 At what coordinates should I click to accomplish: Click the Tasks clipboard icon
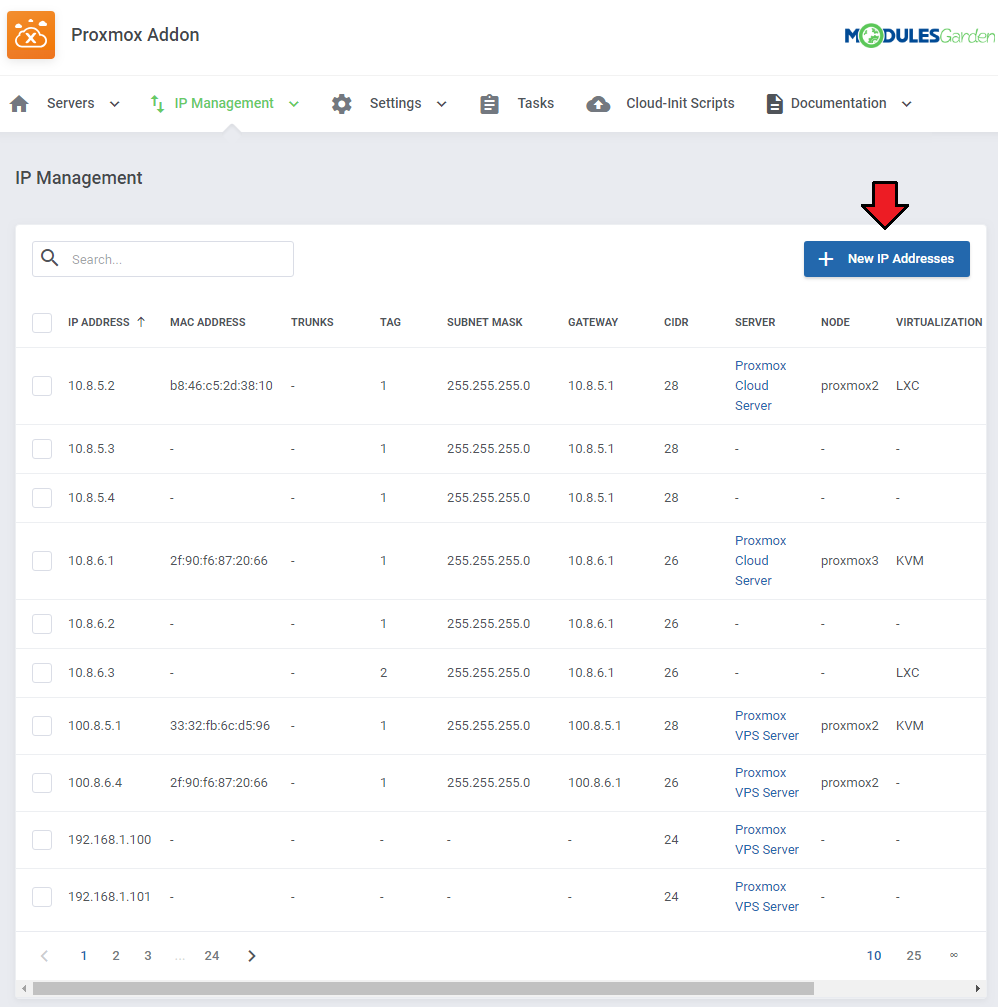click(x=489, y=103)
